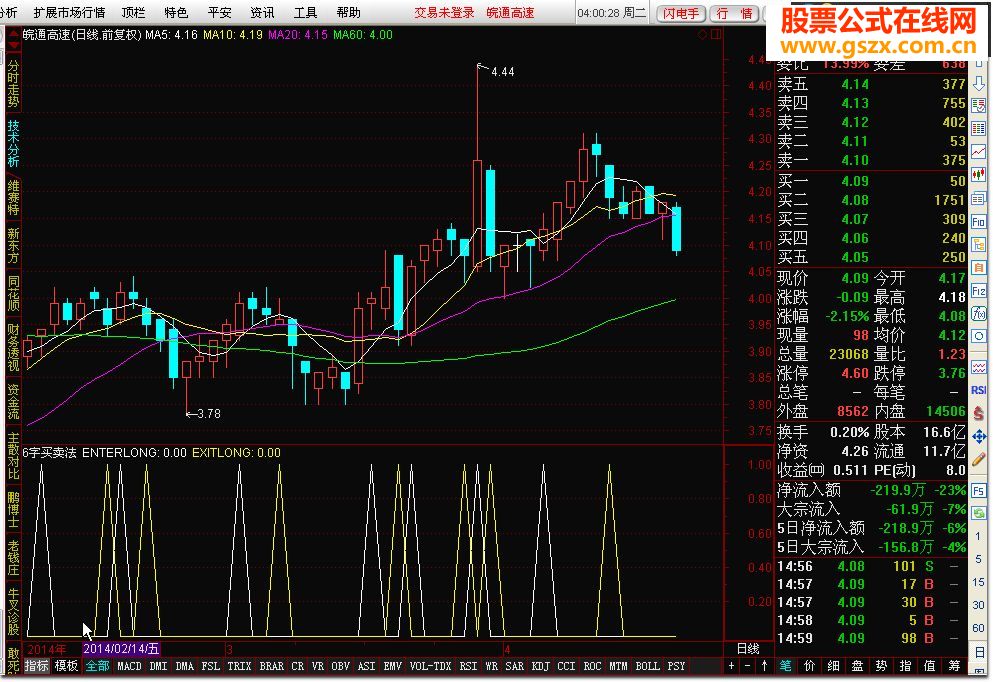Click the stacked windows icon
Image resolution: width=993 pixels, height=682 pixels.
(x=979, y=199)
